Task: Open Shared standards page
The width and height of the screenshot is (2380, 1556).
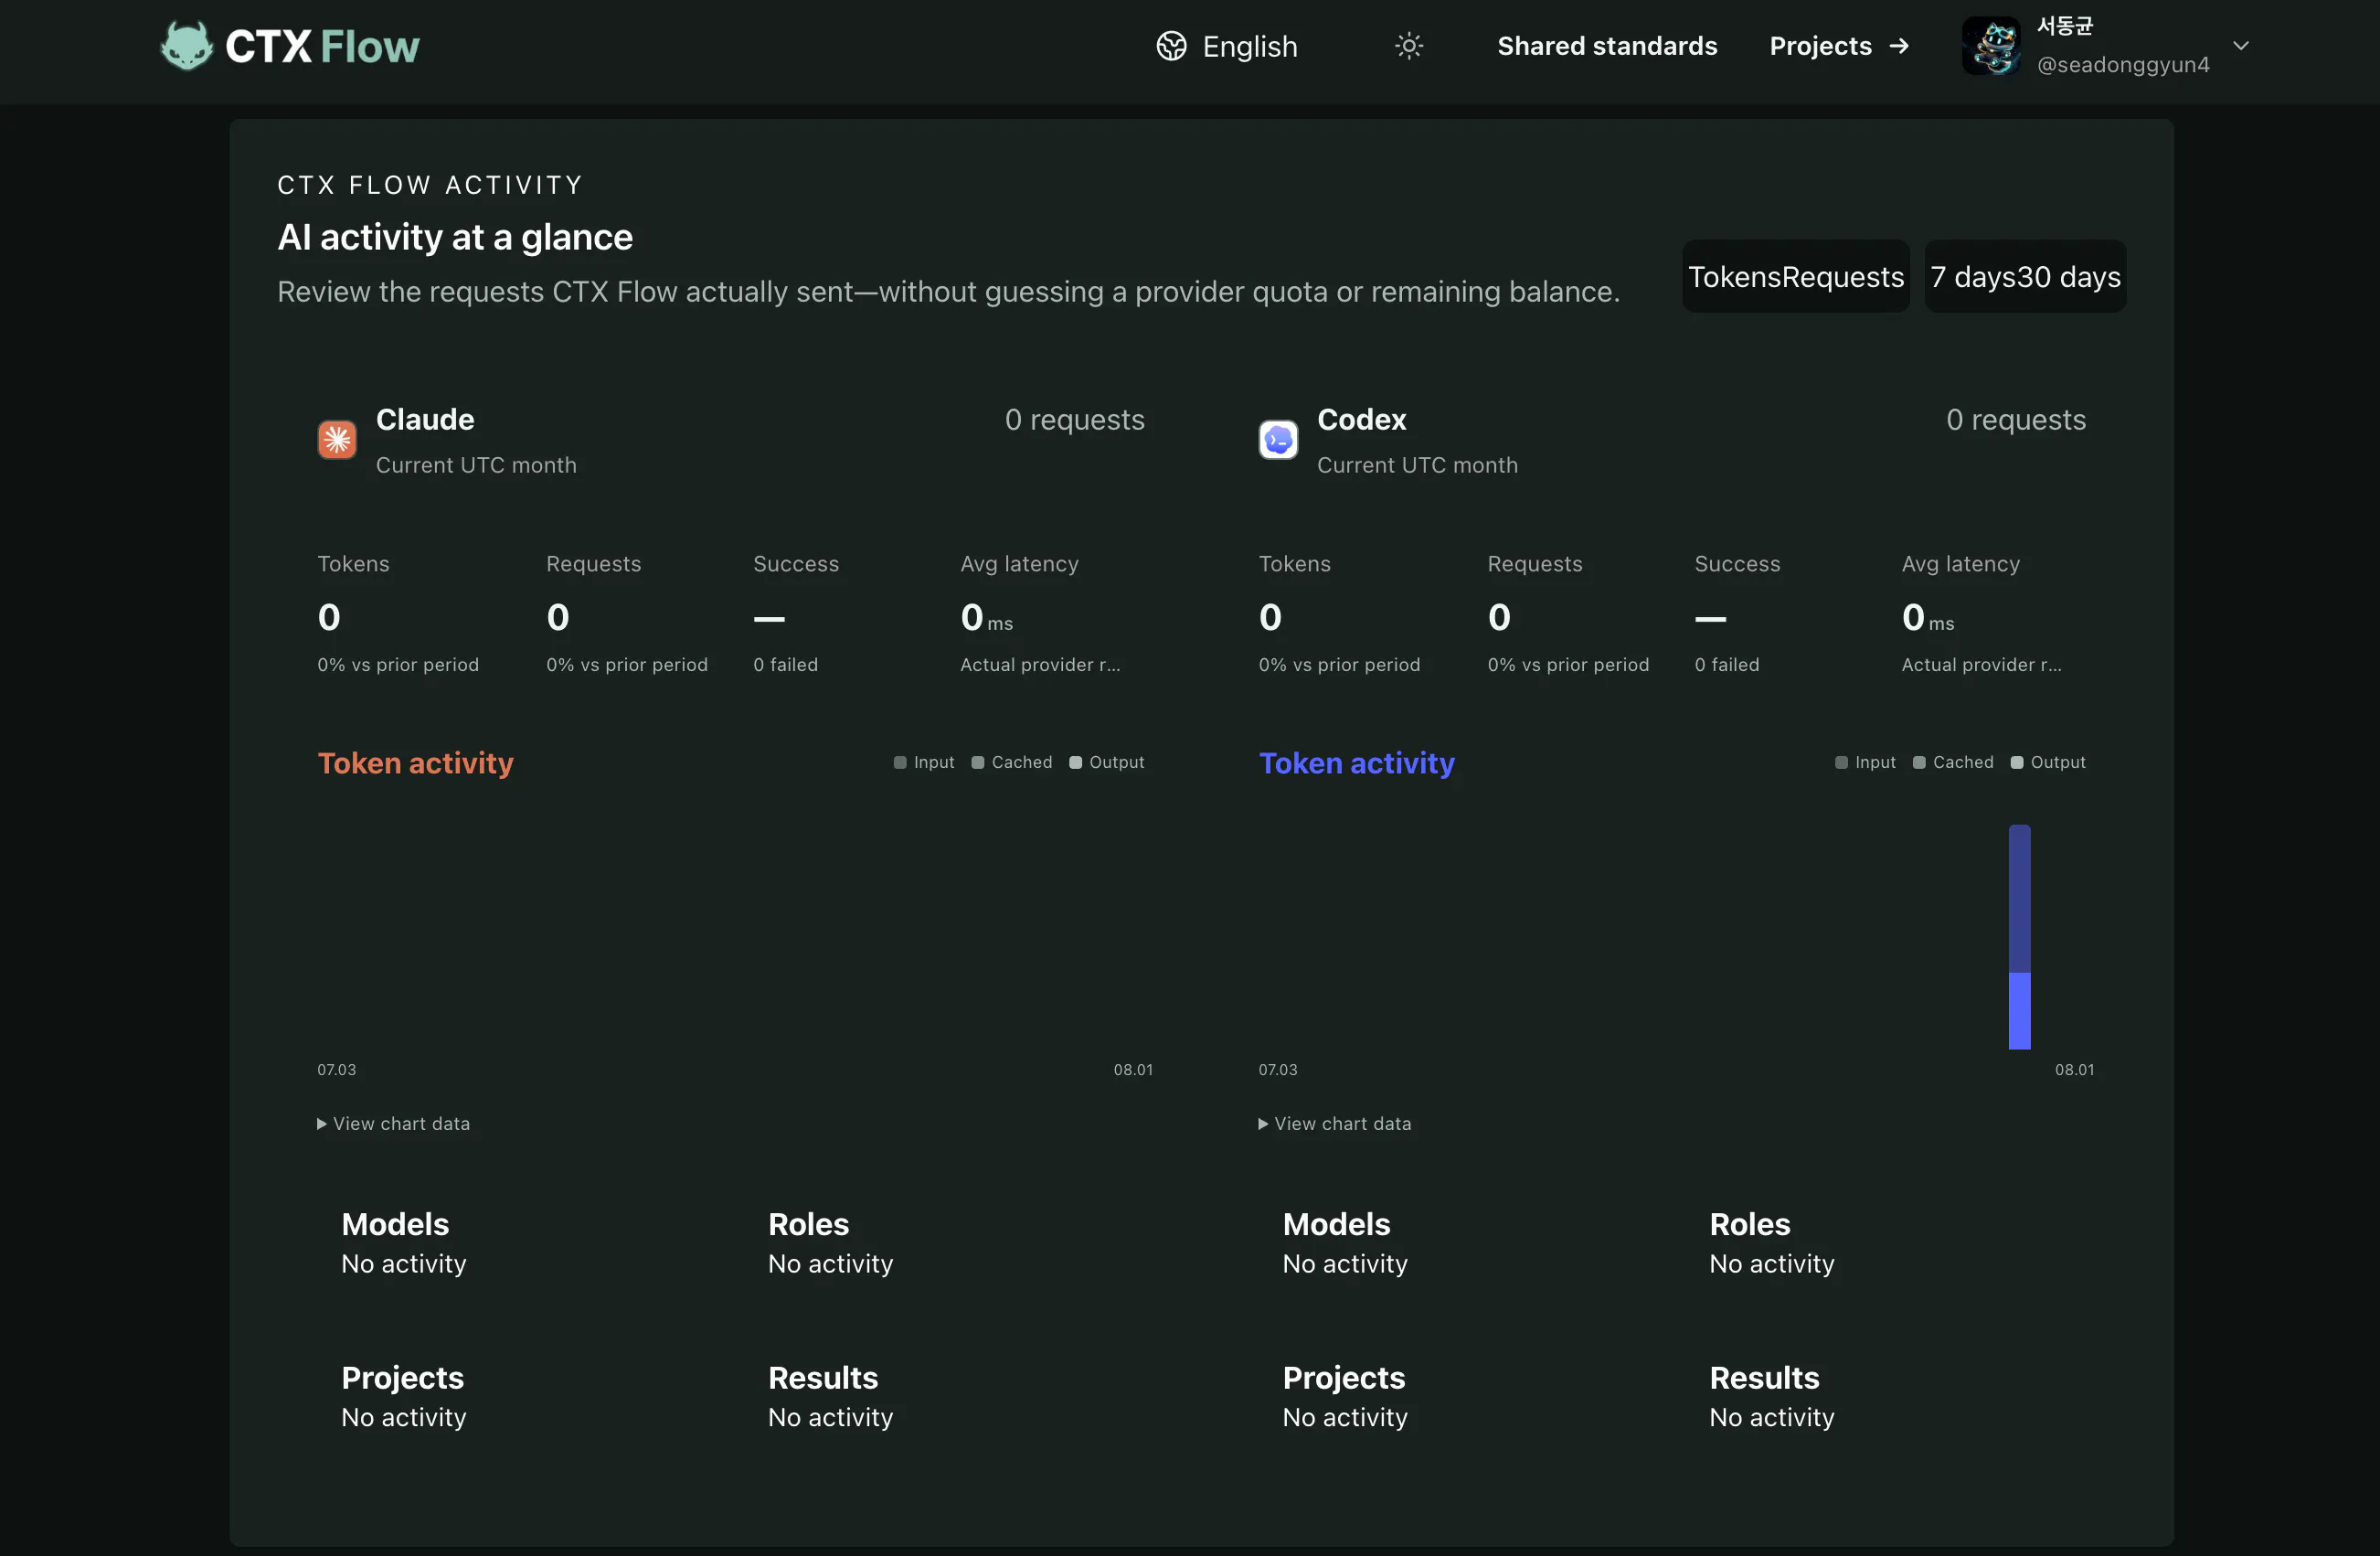Action: point(1607,46)
